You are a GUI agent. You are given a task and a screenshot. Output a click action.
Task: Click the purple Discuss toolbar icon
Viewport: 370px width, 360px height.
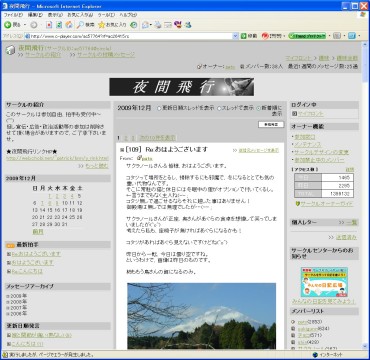(178, 25)
